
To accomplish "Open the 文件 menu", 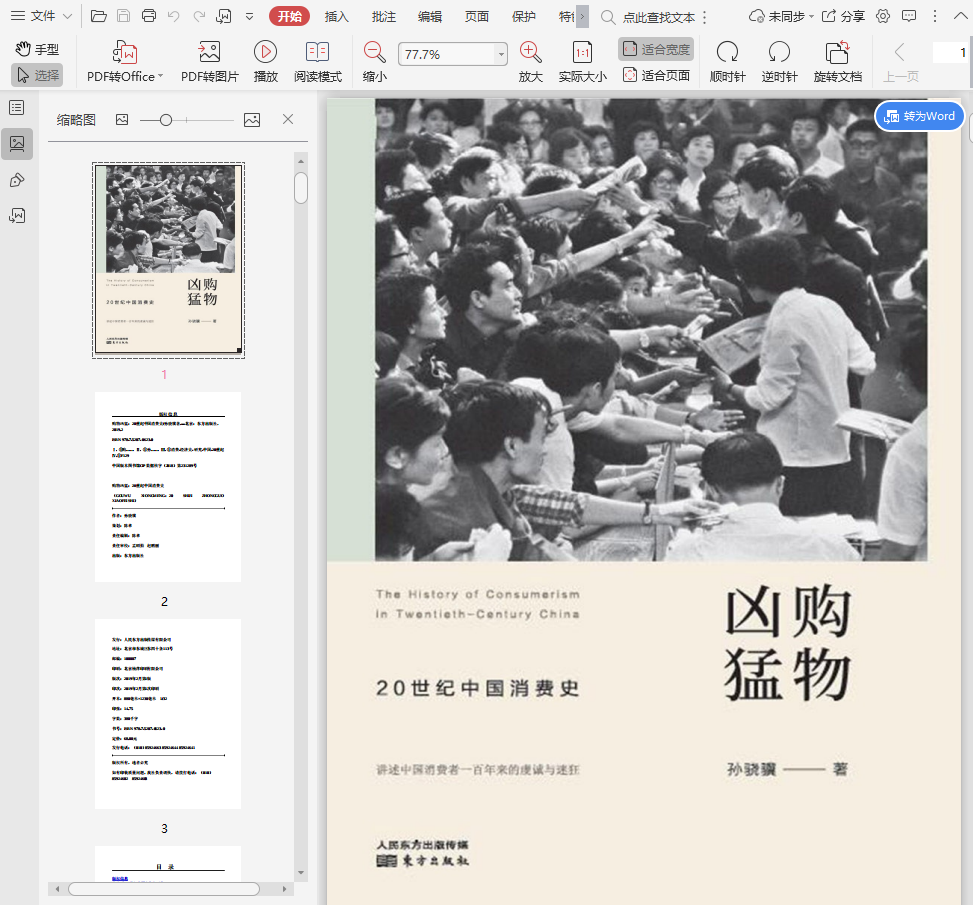I will (42, 16).
